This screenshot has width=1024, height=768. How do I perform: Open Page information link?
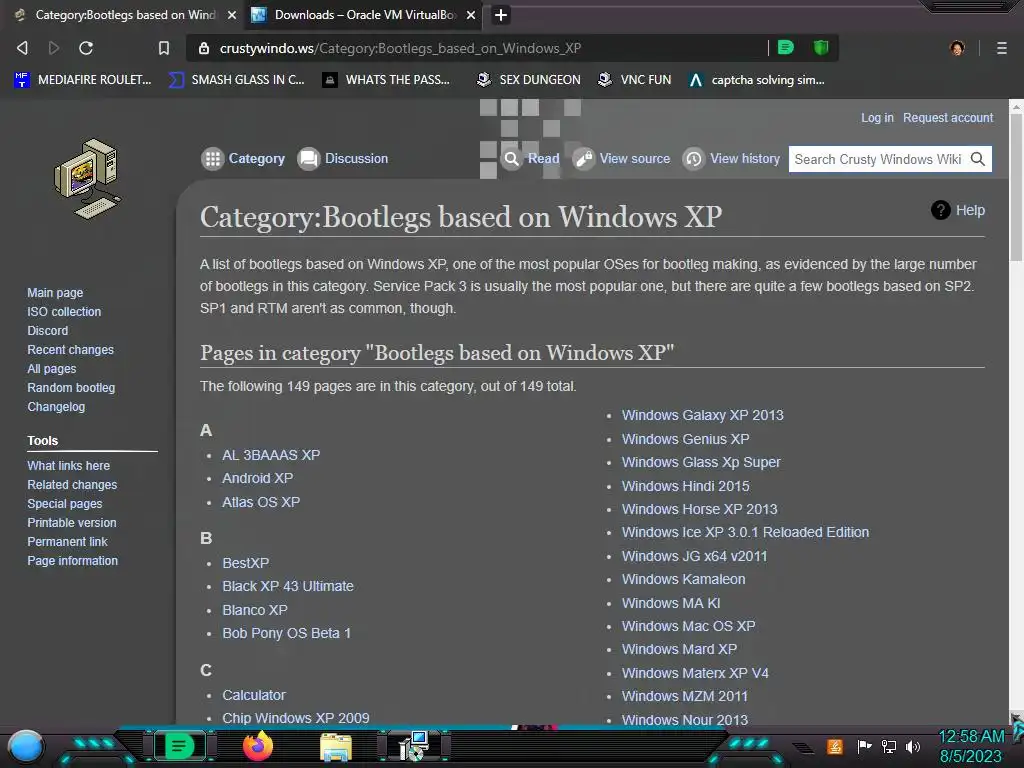click(72, 560)
